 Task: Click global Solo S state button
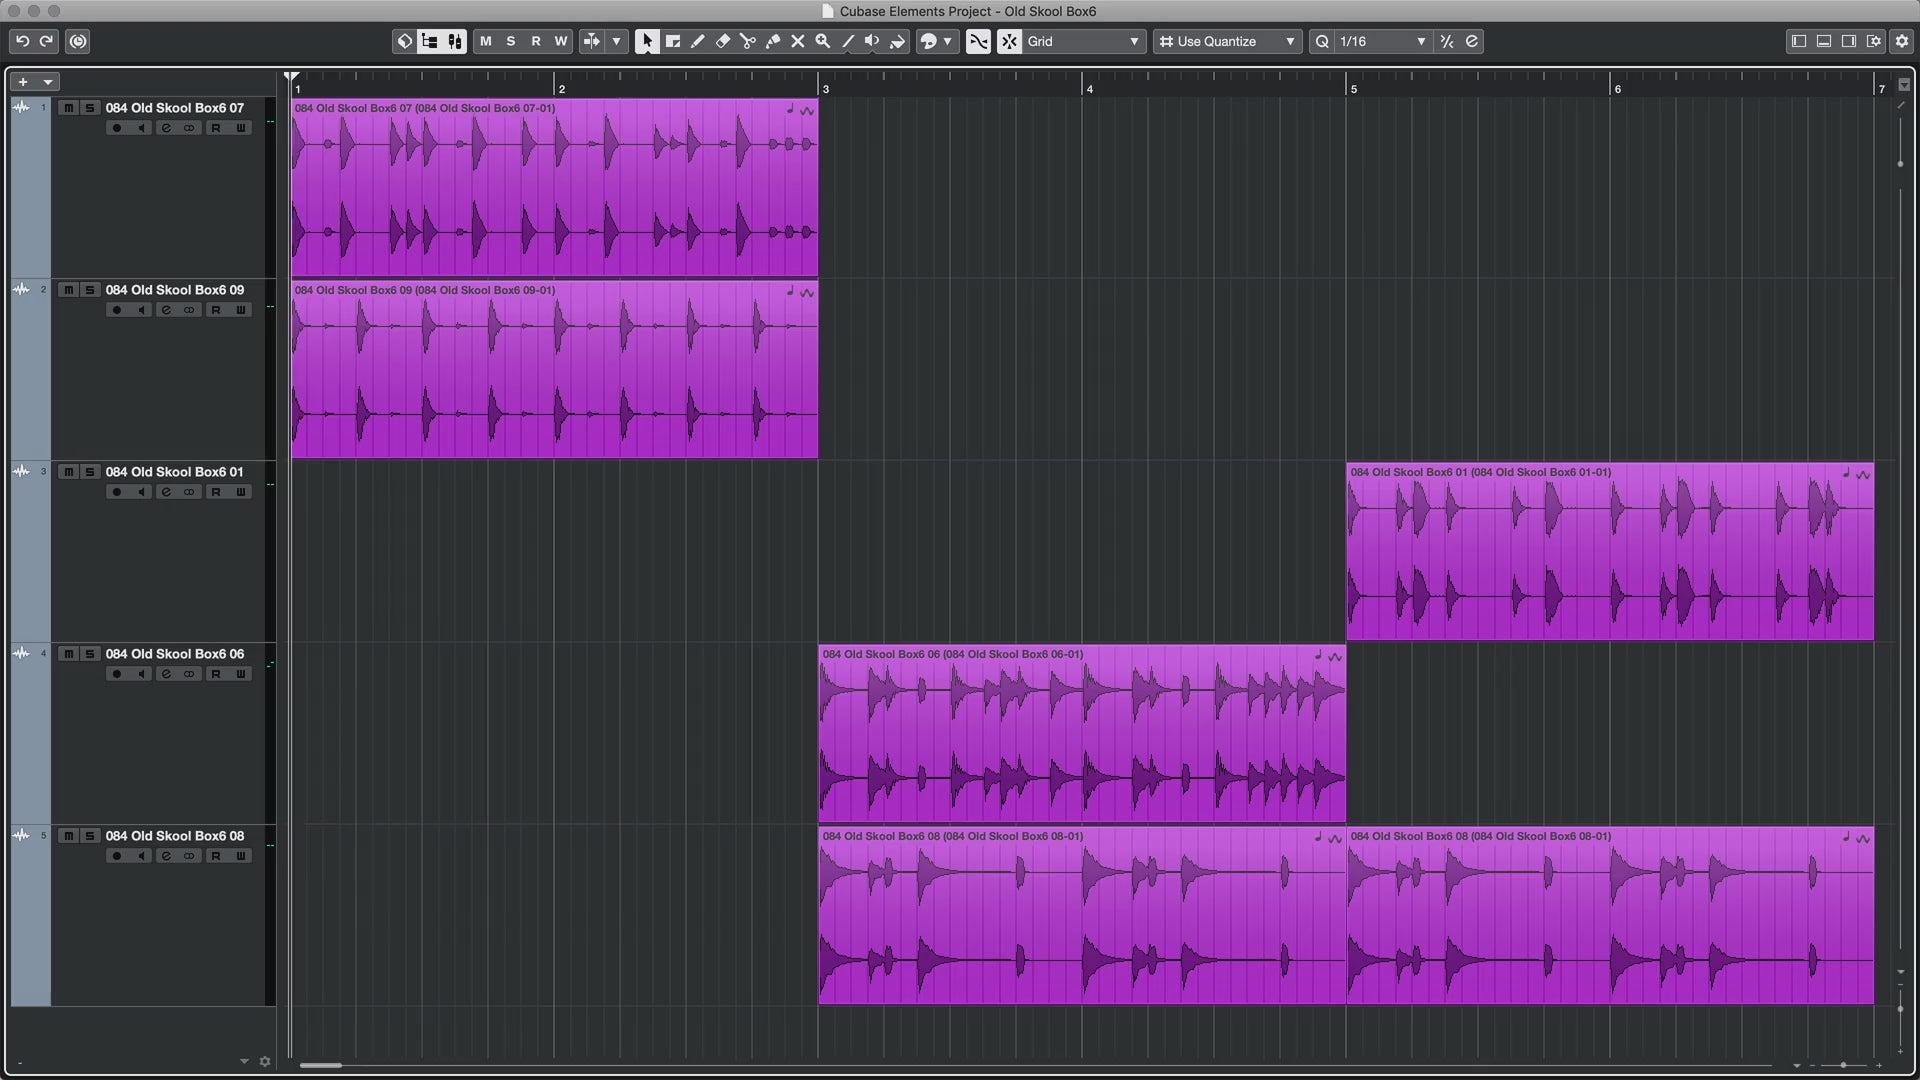(511, 41)
